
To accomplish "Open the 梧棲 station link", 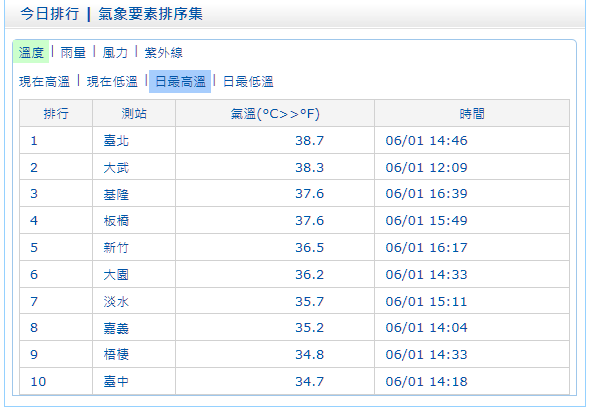I will (x=116, y=355).
